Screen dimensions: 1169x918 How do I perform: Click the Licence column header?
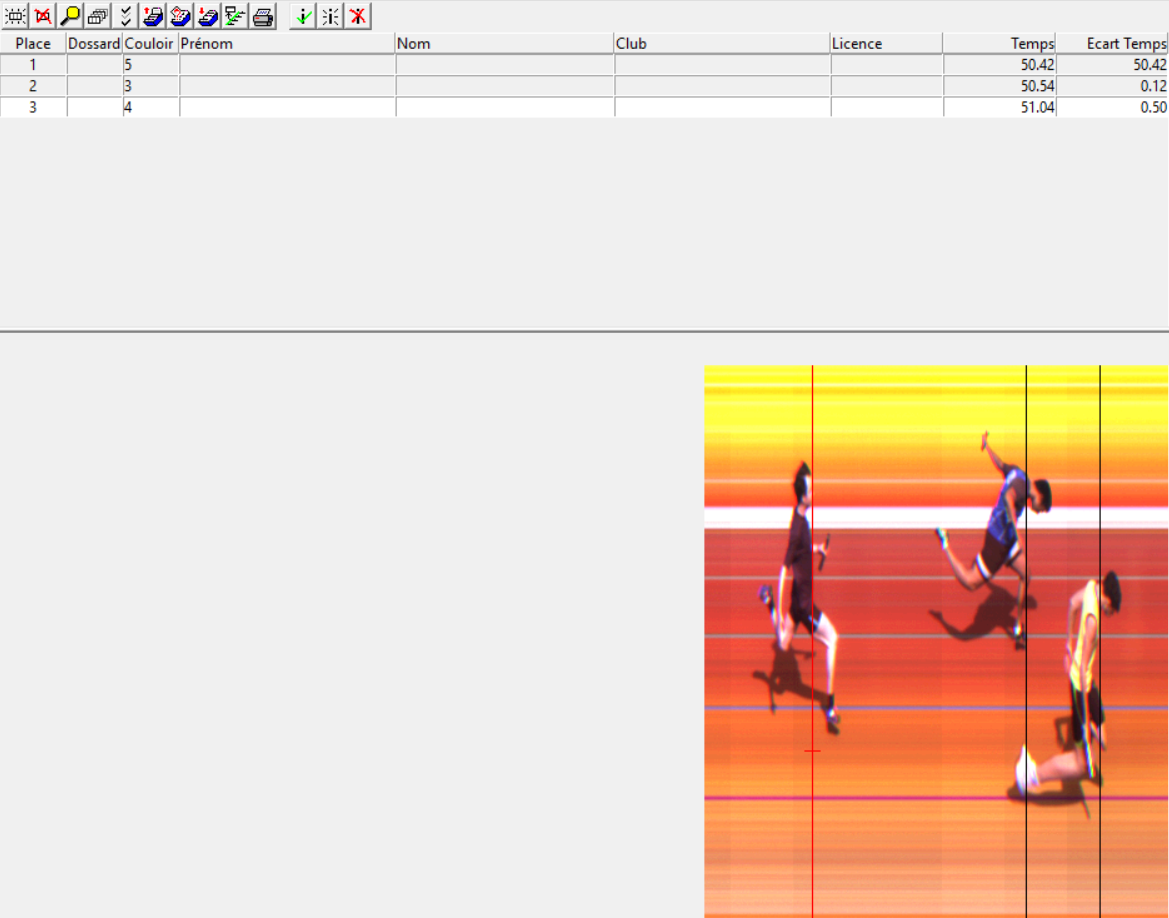pos(886,43)
